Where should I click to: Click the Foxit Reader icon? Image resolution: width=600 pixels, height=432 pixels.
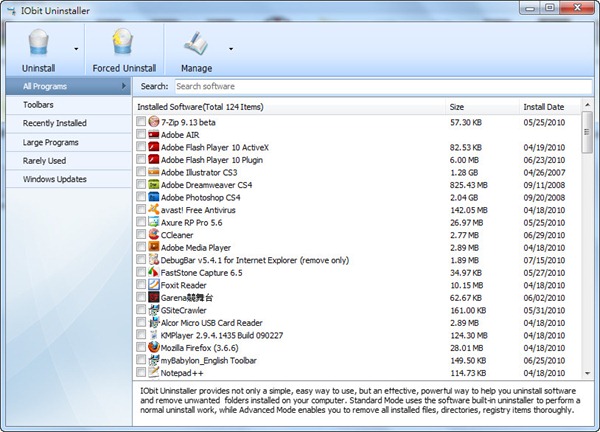pos(153,285)
